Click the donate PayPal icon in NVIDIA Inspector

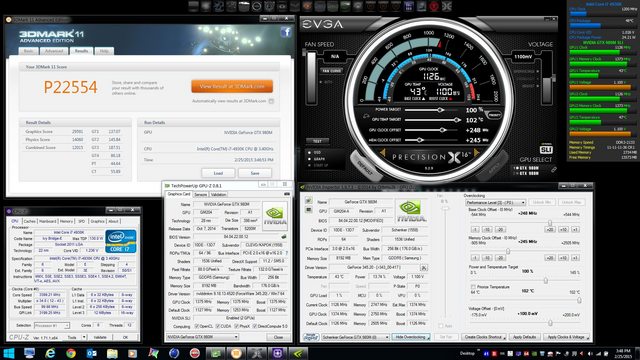[x=310, y=337]
